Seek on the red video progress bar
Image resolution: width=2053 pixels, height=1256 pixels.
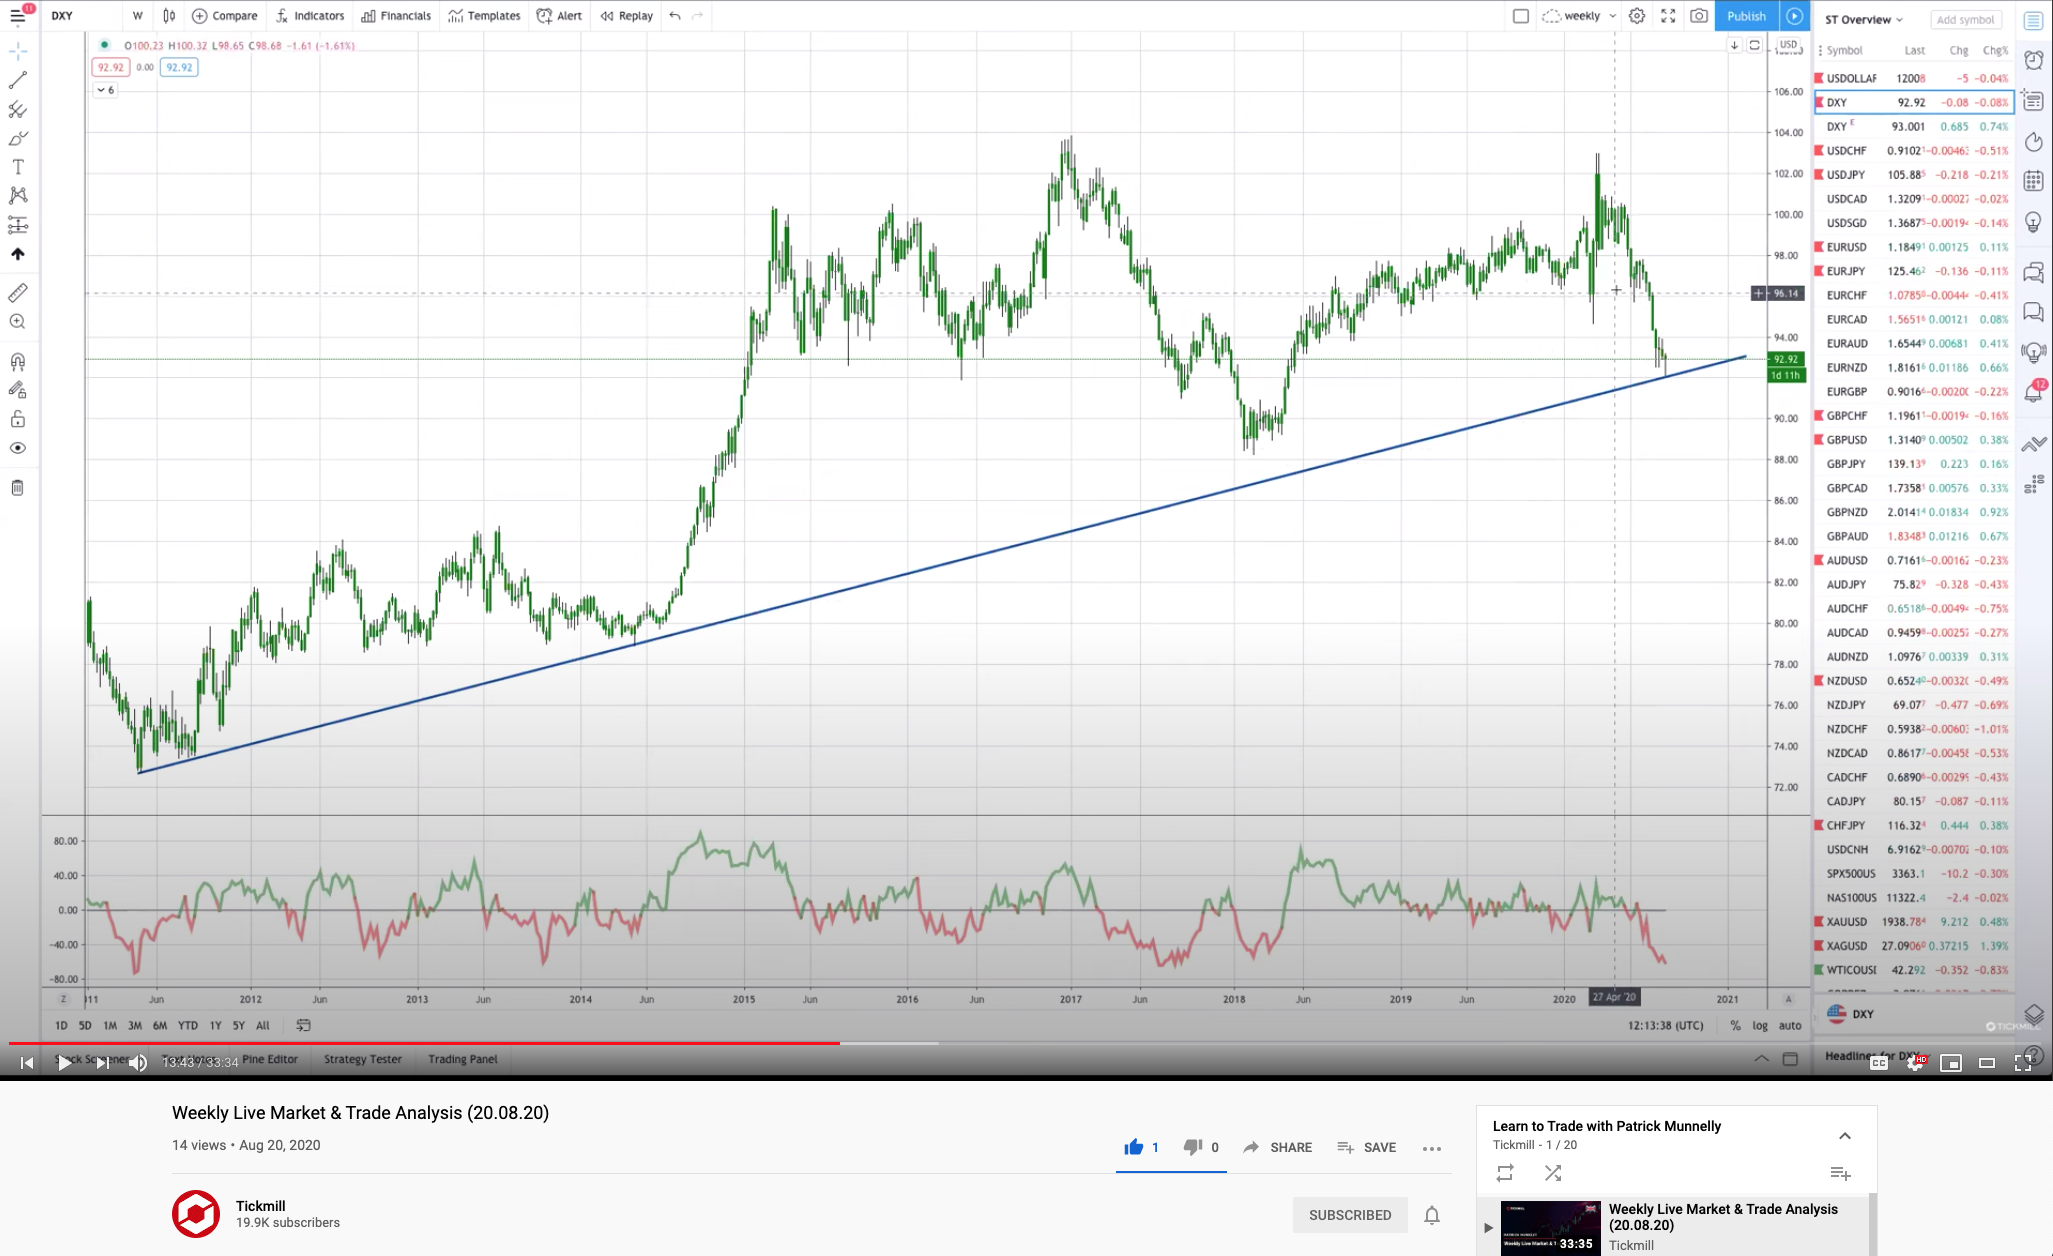[x=425, y=1043]
